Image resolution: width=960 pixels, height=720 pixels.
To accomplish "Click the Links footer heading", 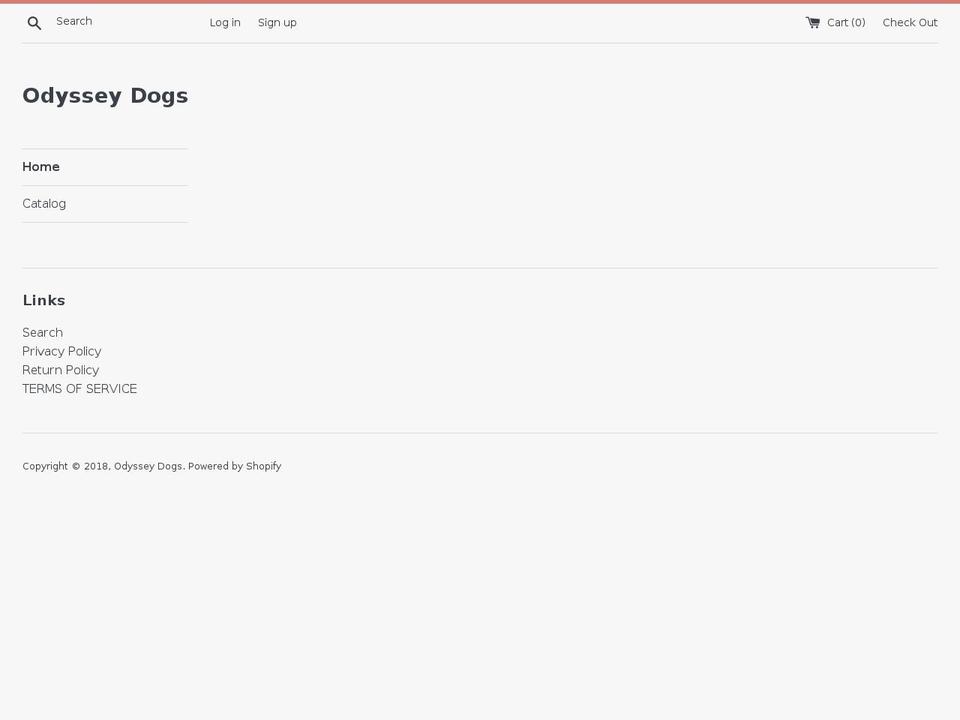I will coord(44,300).
